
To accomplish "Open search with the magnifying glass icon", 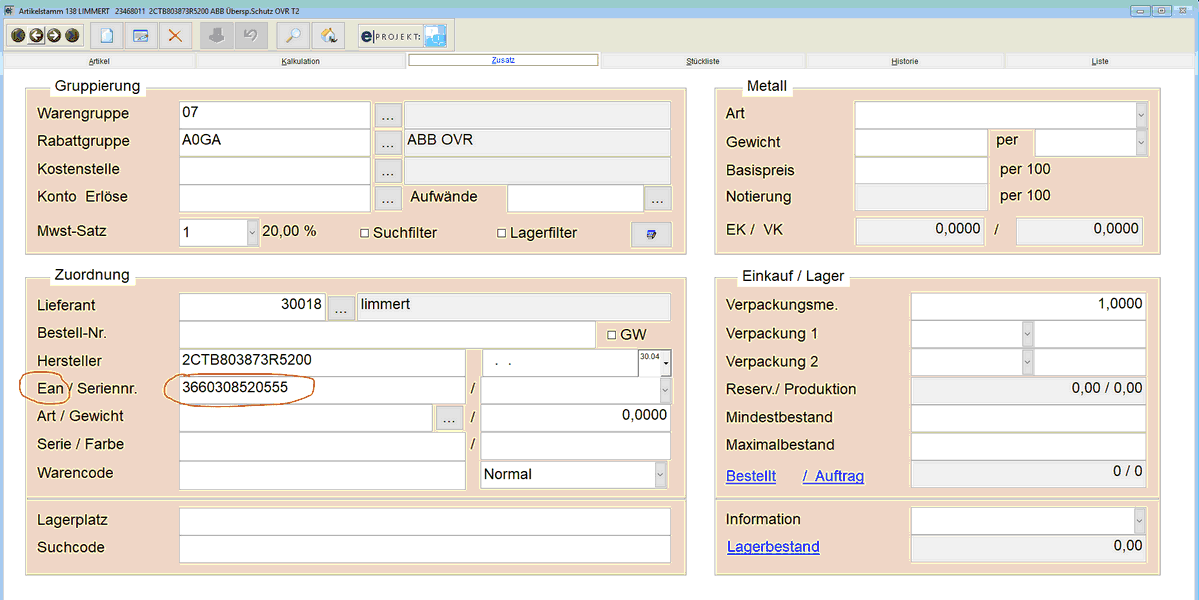I will click(293, 36).
